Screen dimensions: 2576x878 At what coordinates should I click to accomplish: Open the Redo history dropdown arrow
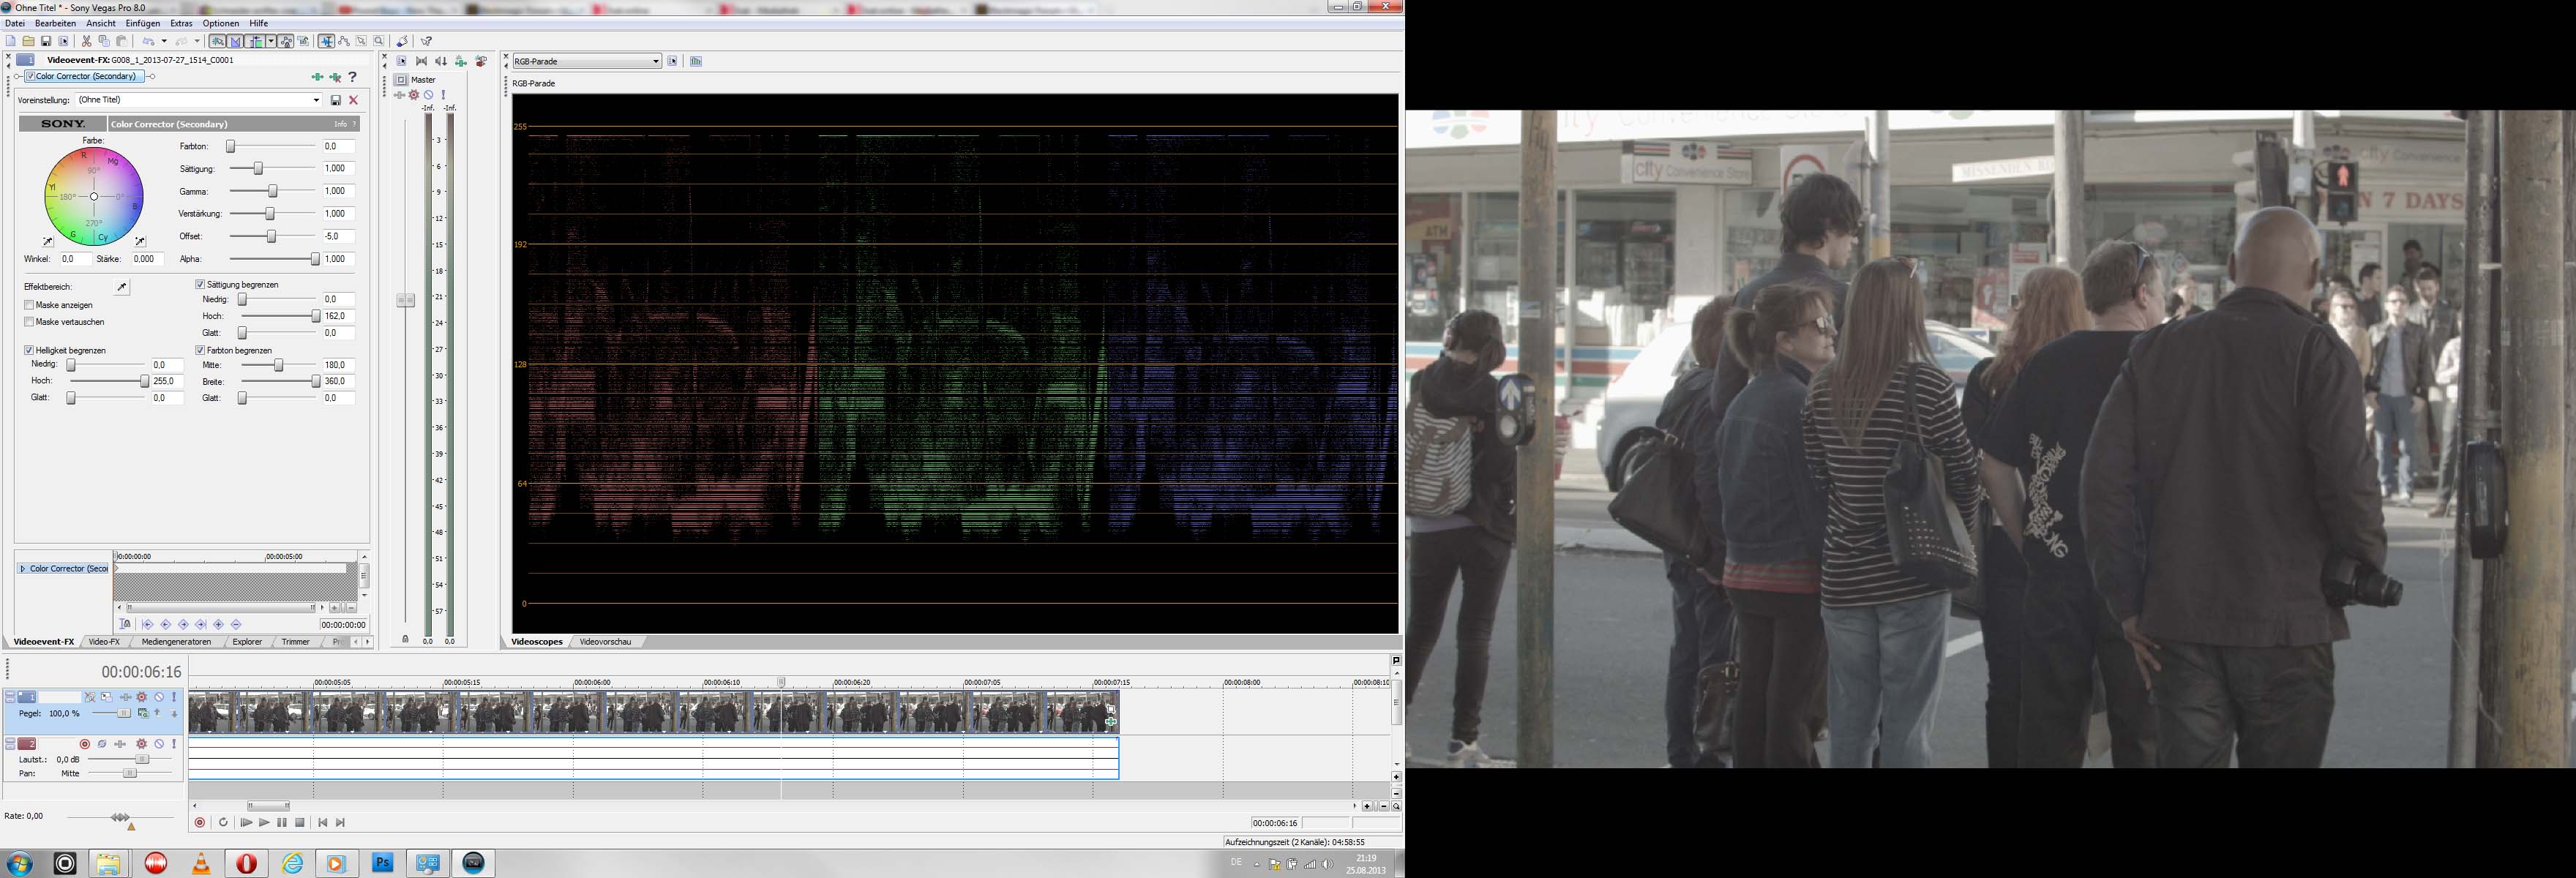point(197,41)
